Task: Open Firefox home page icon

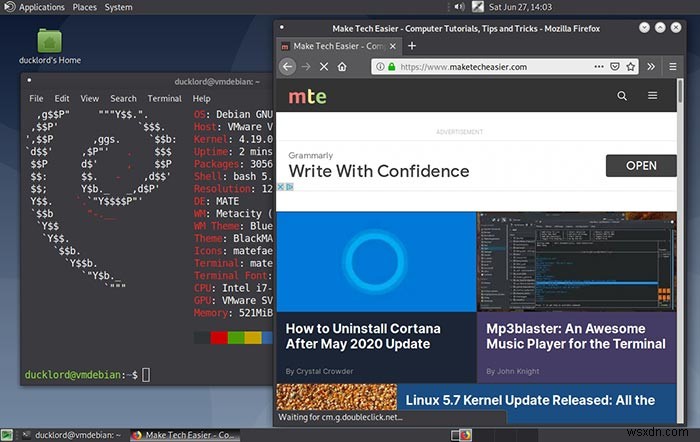Action: (x=342, y=67)
